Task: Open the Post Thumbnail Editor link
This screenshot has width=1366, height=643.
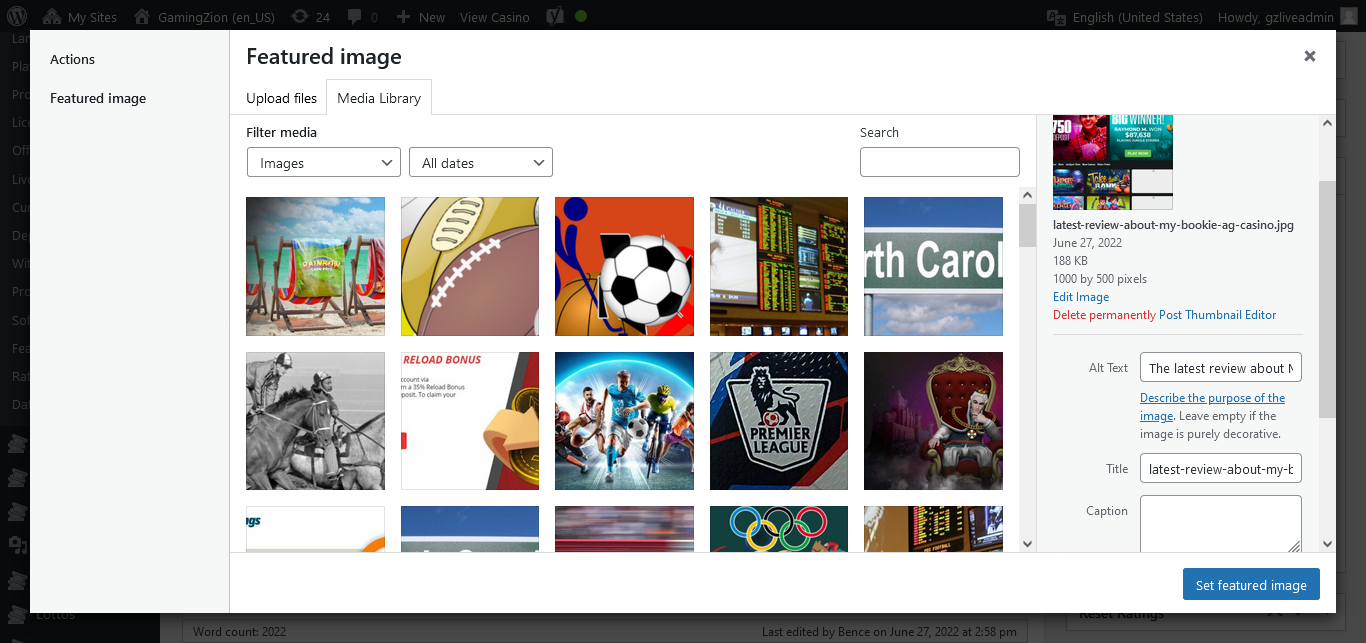Action: [x=1217, y=315]
